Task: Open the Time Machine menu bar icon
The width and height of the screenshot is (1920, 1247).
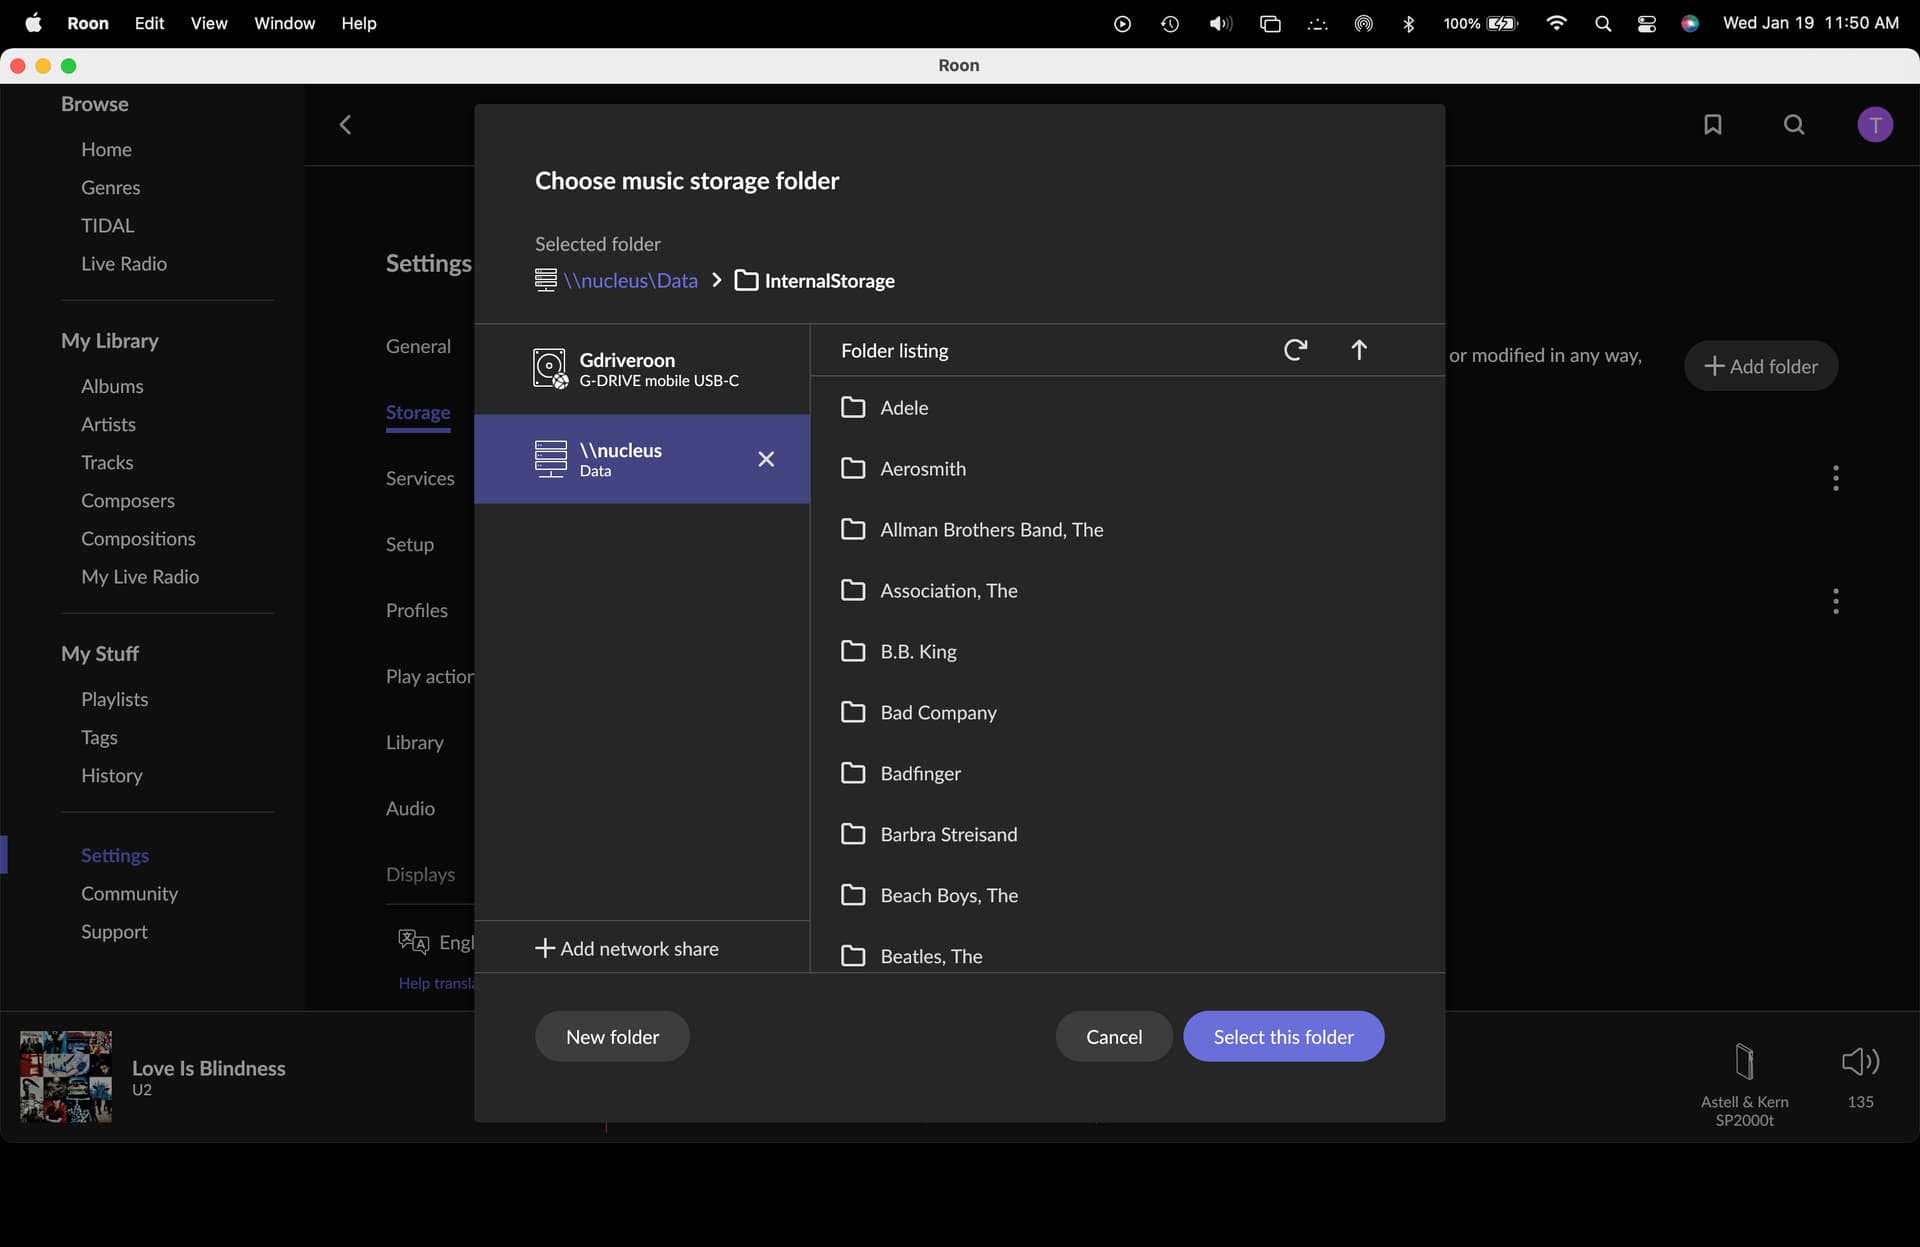Action: point(1170,23)
